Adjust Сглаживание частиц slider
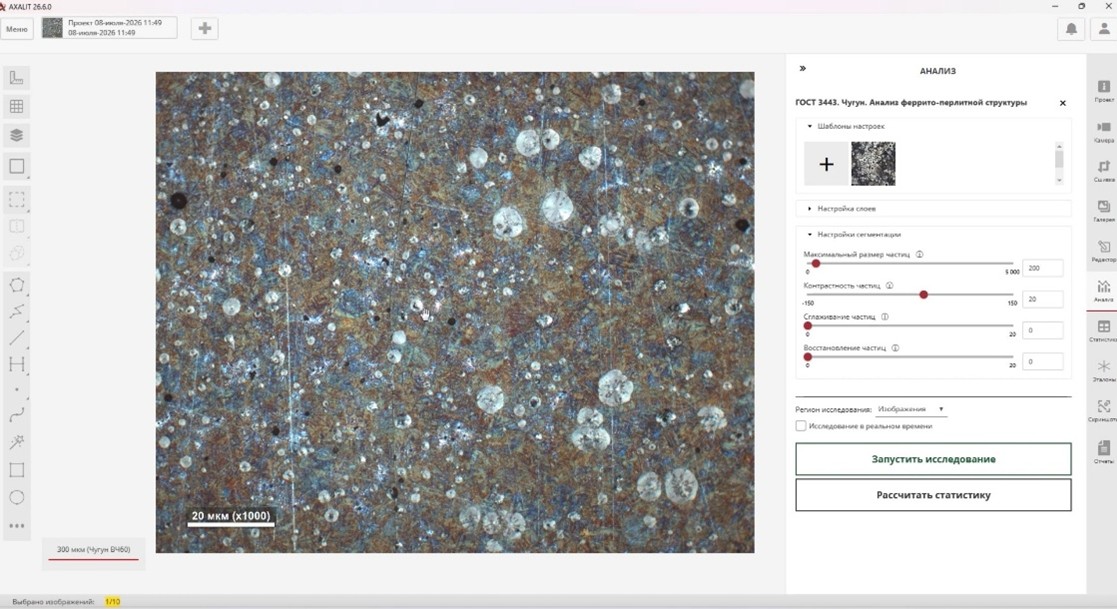1117x609 pixels. [x=807, y=326]
